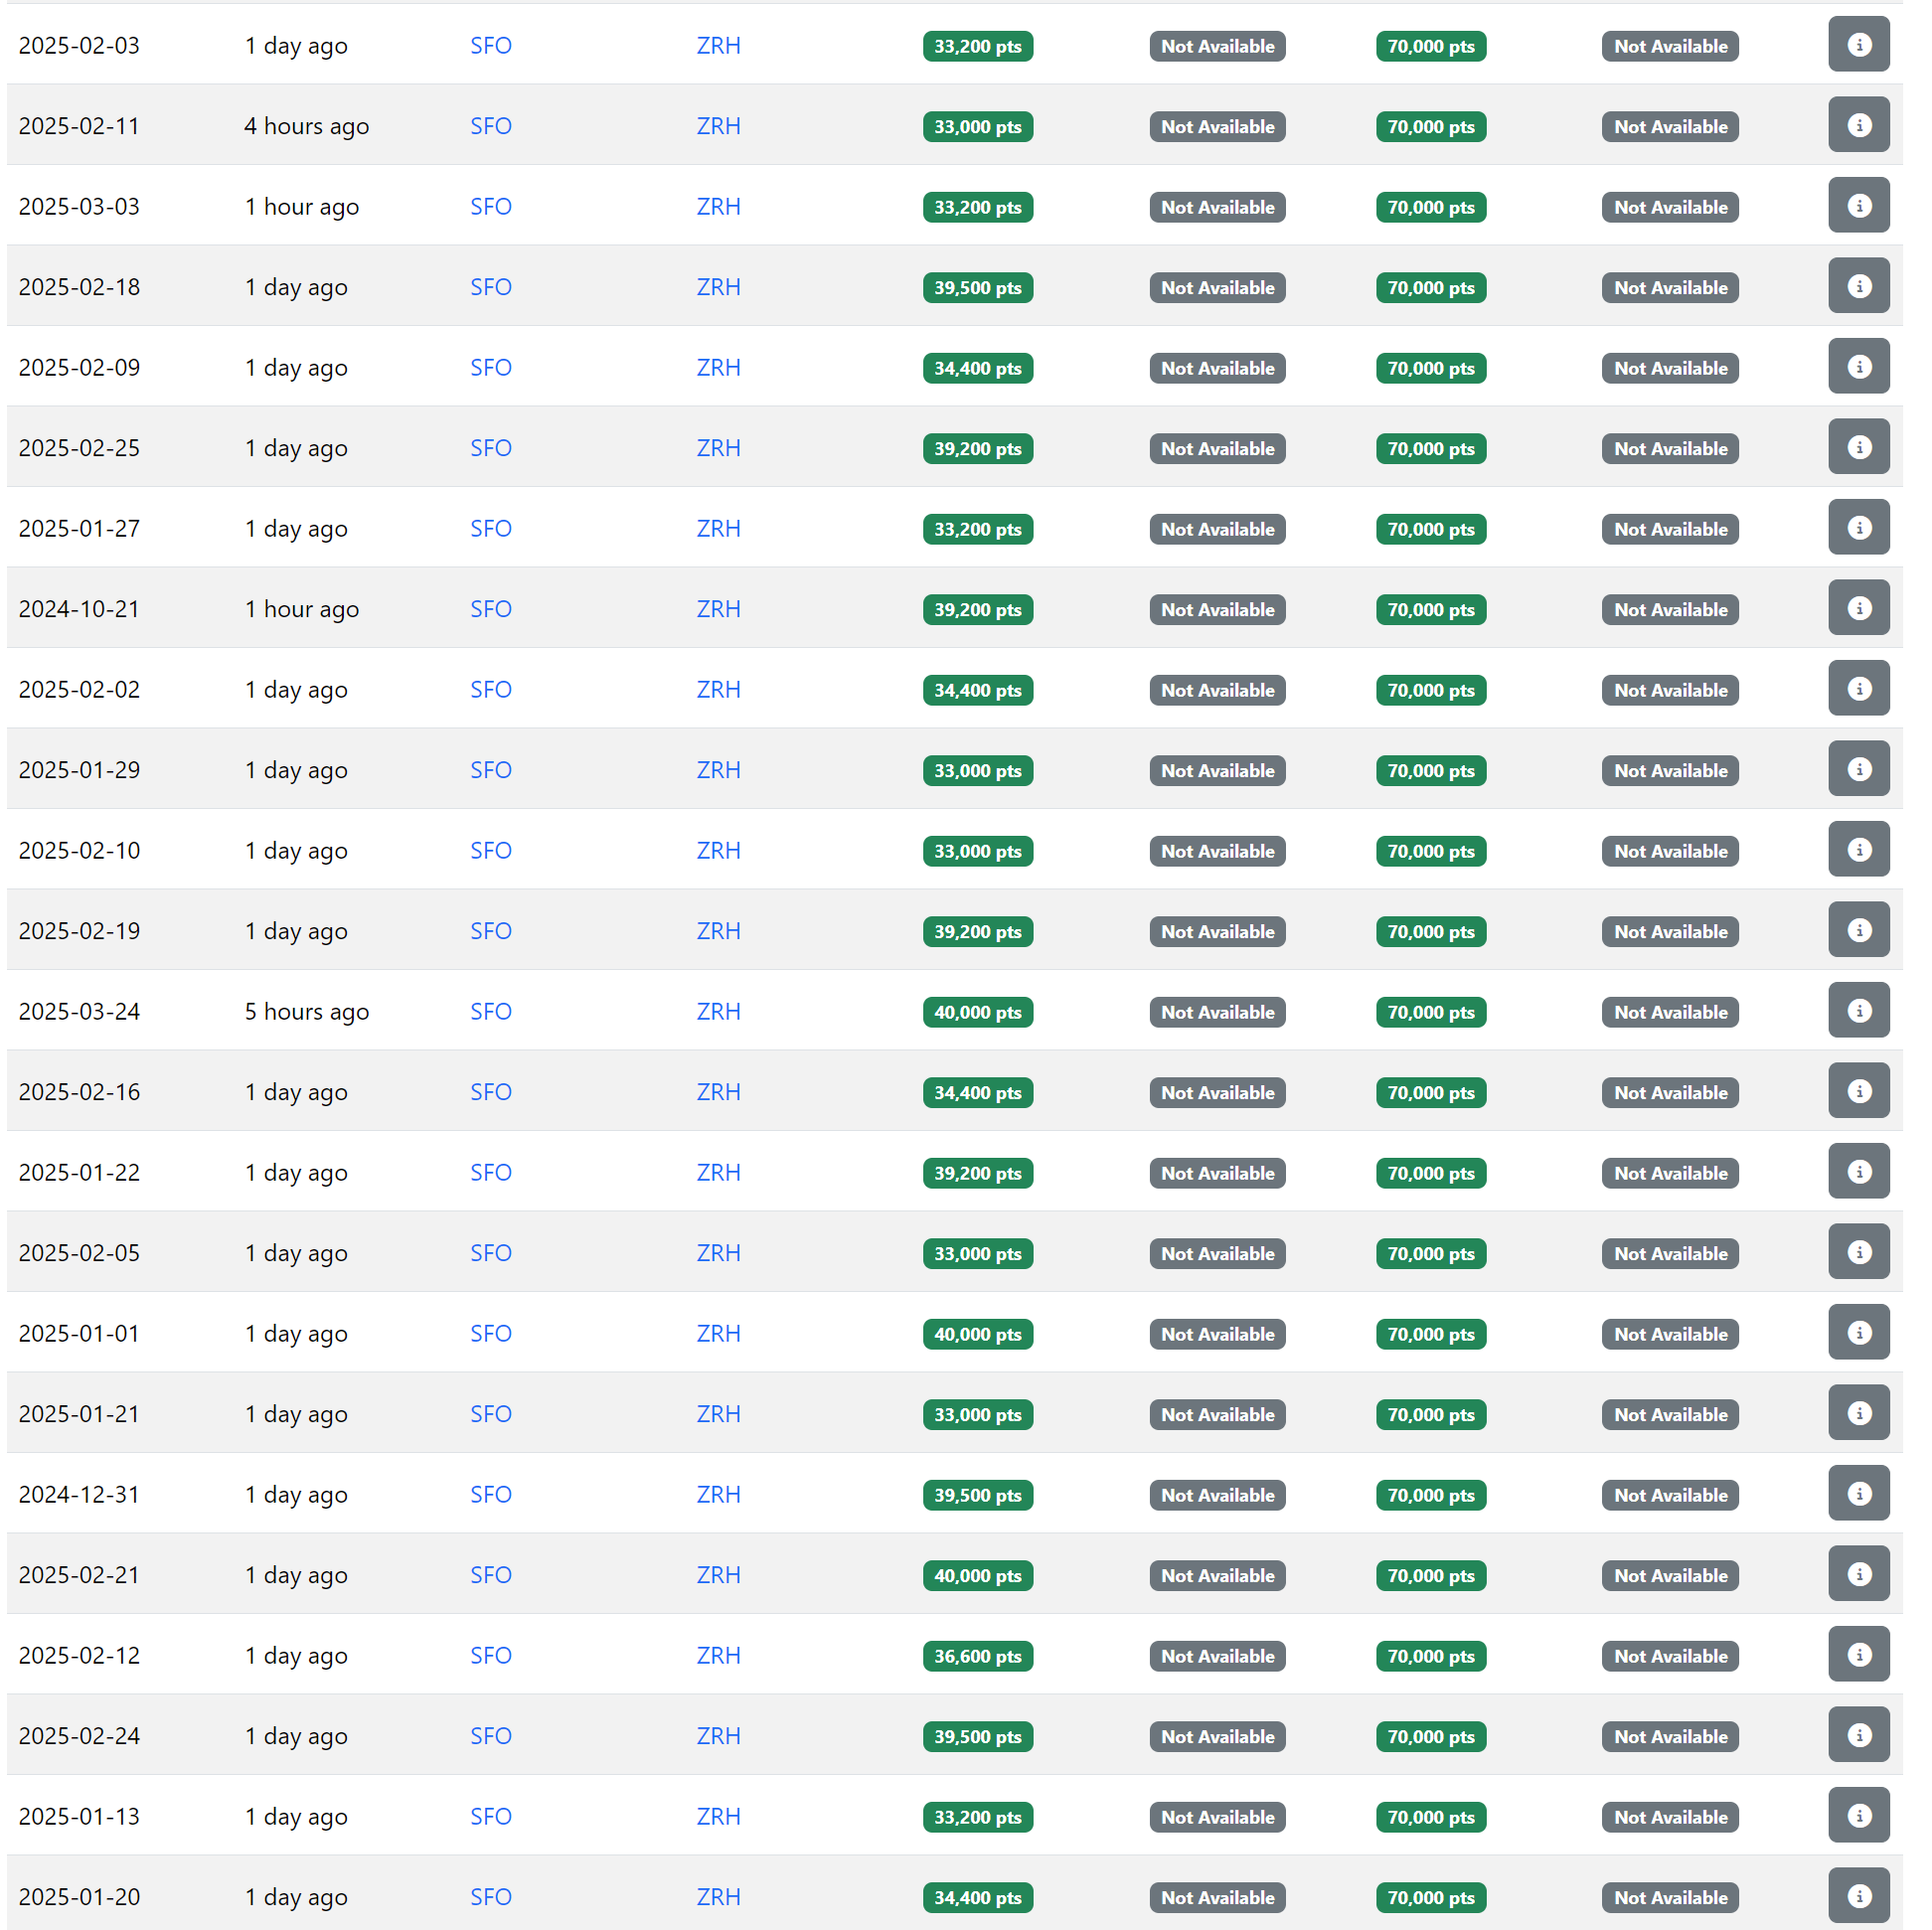Click date cell 2025-01-22
The image size is (1932, 1930).
click(x=79, y=1172)
